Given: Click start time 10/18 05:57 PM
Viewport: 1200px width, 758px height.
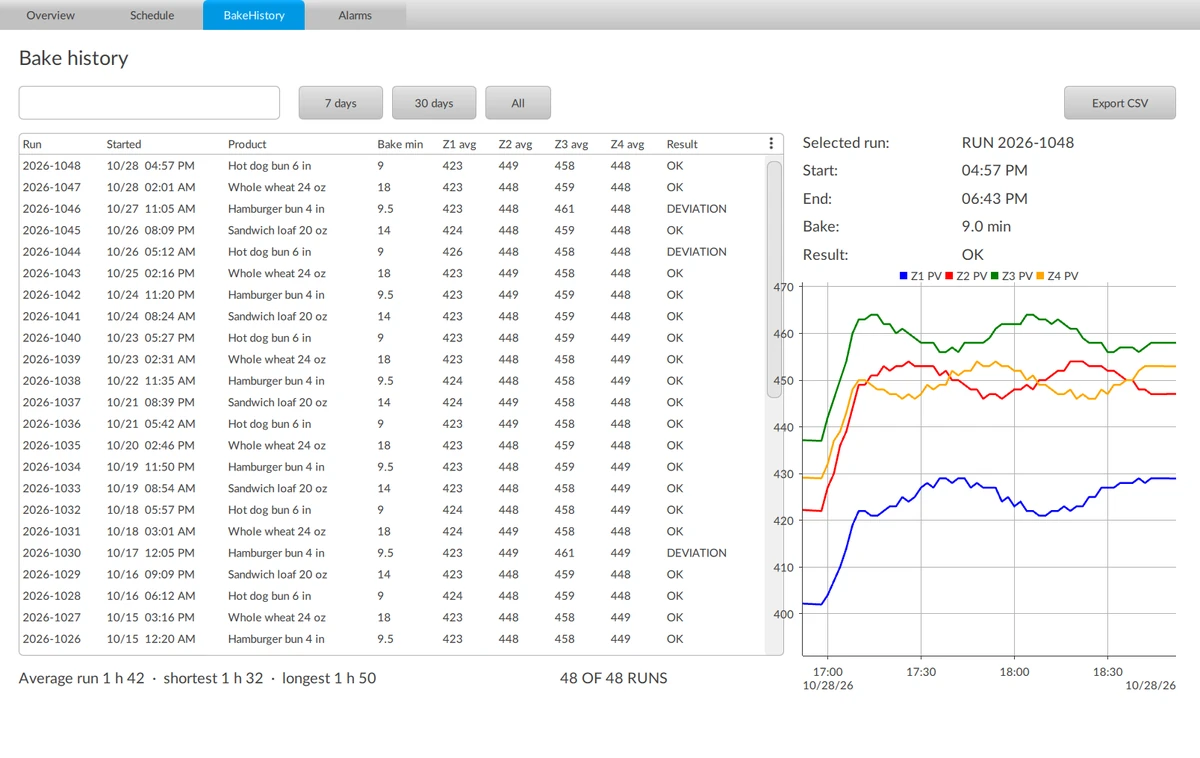Looking at the screenshot, I should (x=151, y=510).
